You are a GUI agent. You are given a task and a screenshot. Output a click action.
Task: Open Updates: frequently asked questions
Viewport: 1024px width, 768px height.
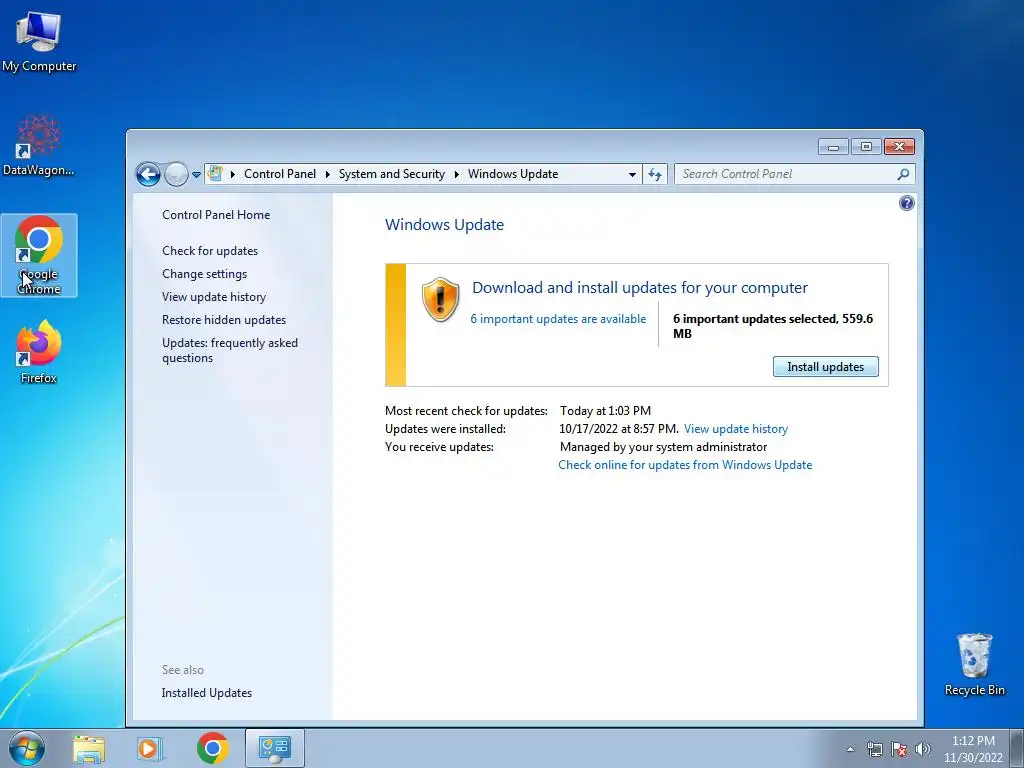[x=230, y=350]
